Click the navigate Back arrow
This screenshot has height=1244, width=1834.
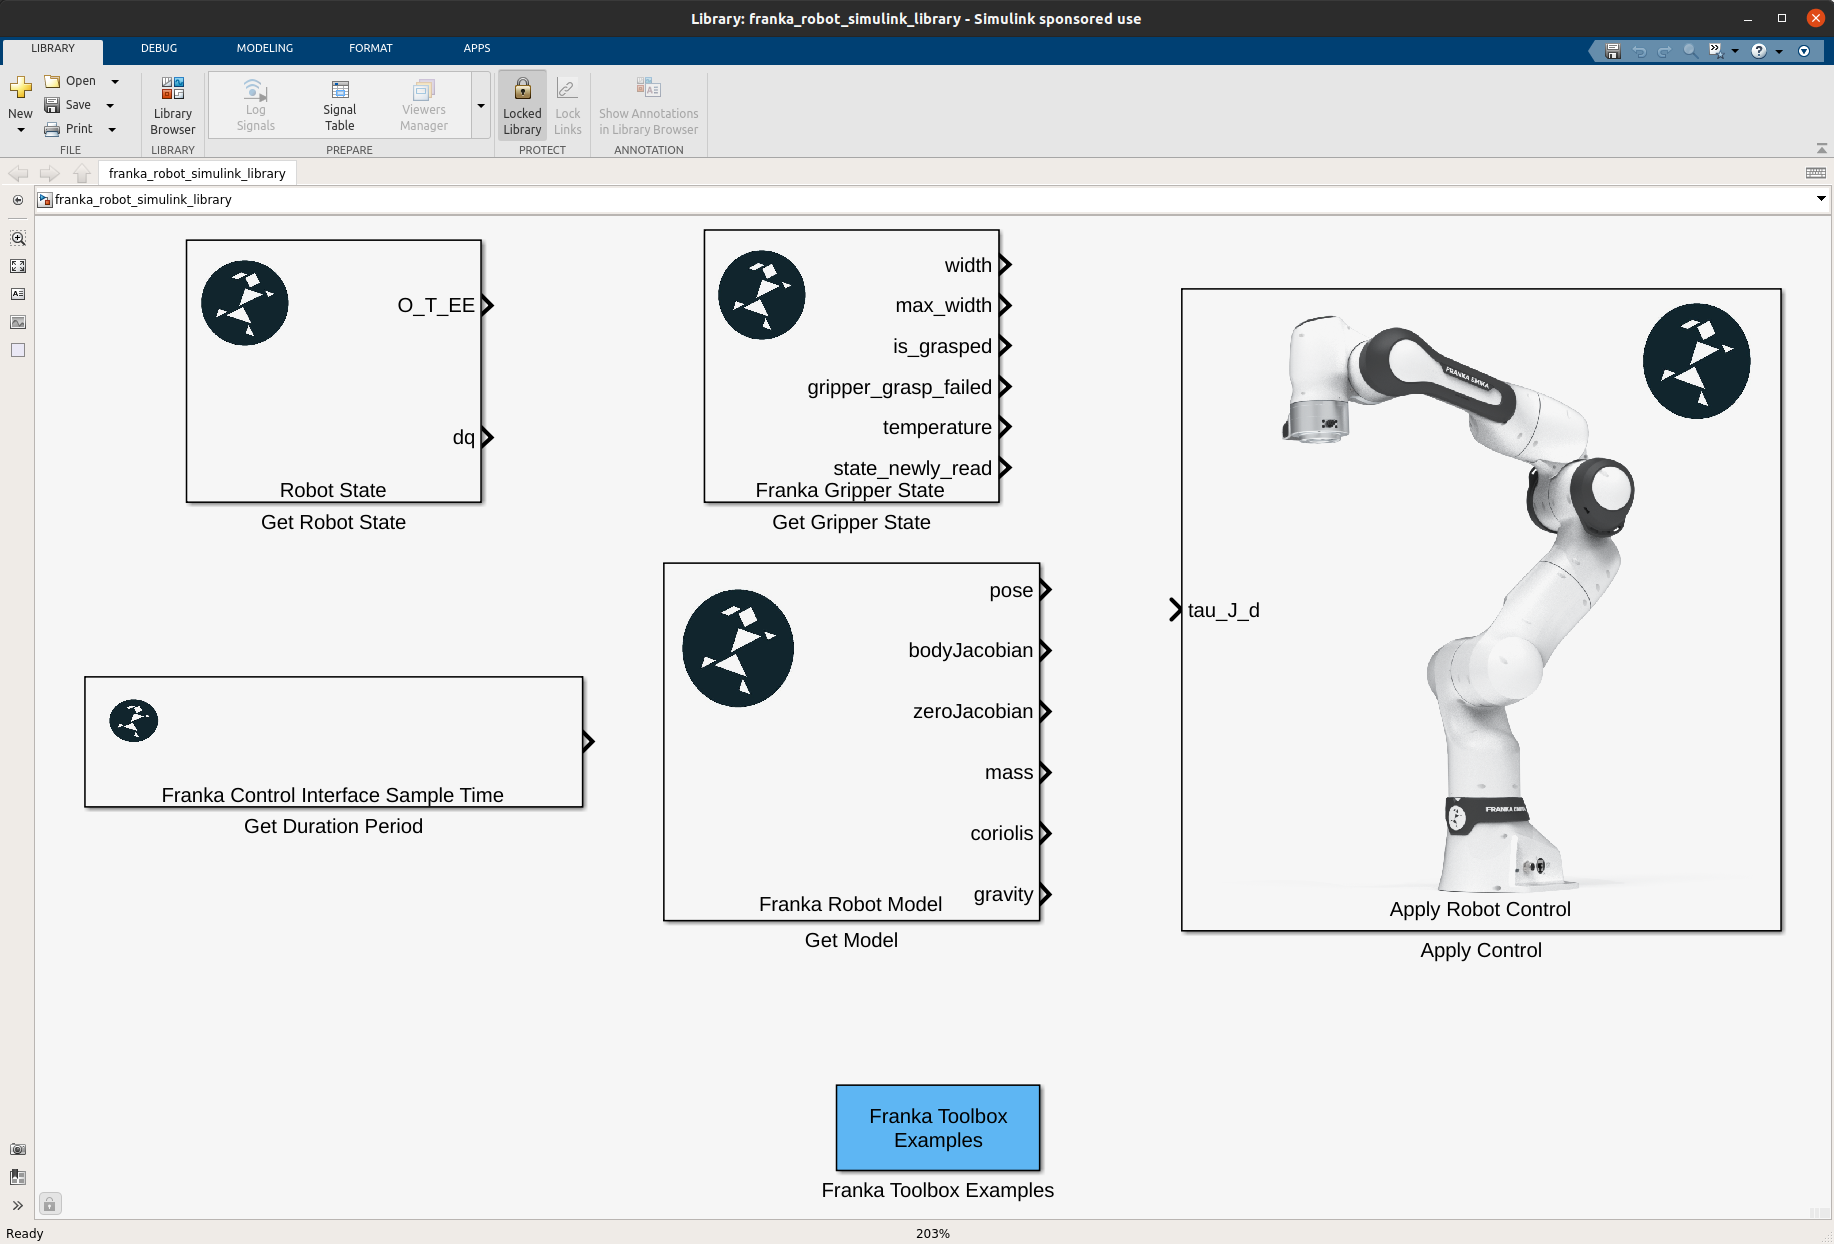point(18,173)
